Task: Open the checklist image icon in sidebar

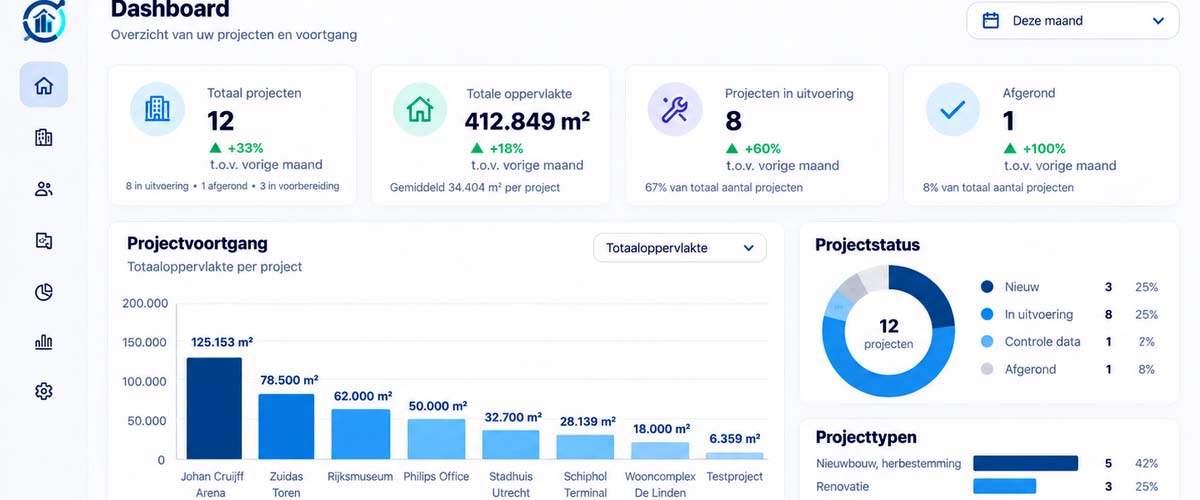Action: click(44, 240)
